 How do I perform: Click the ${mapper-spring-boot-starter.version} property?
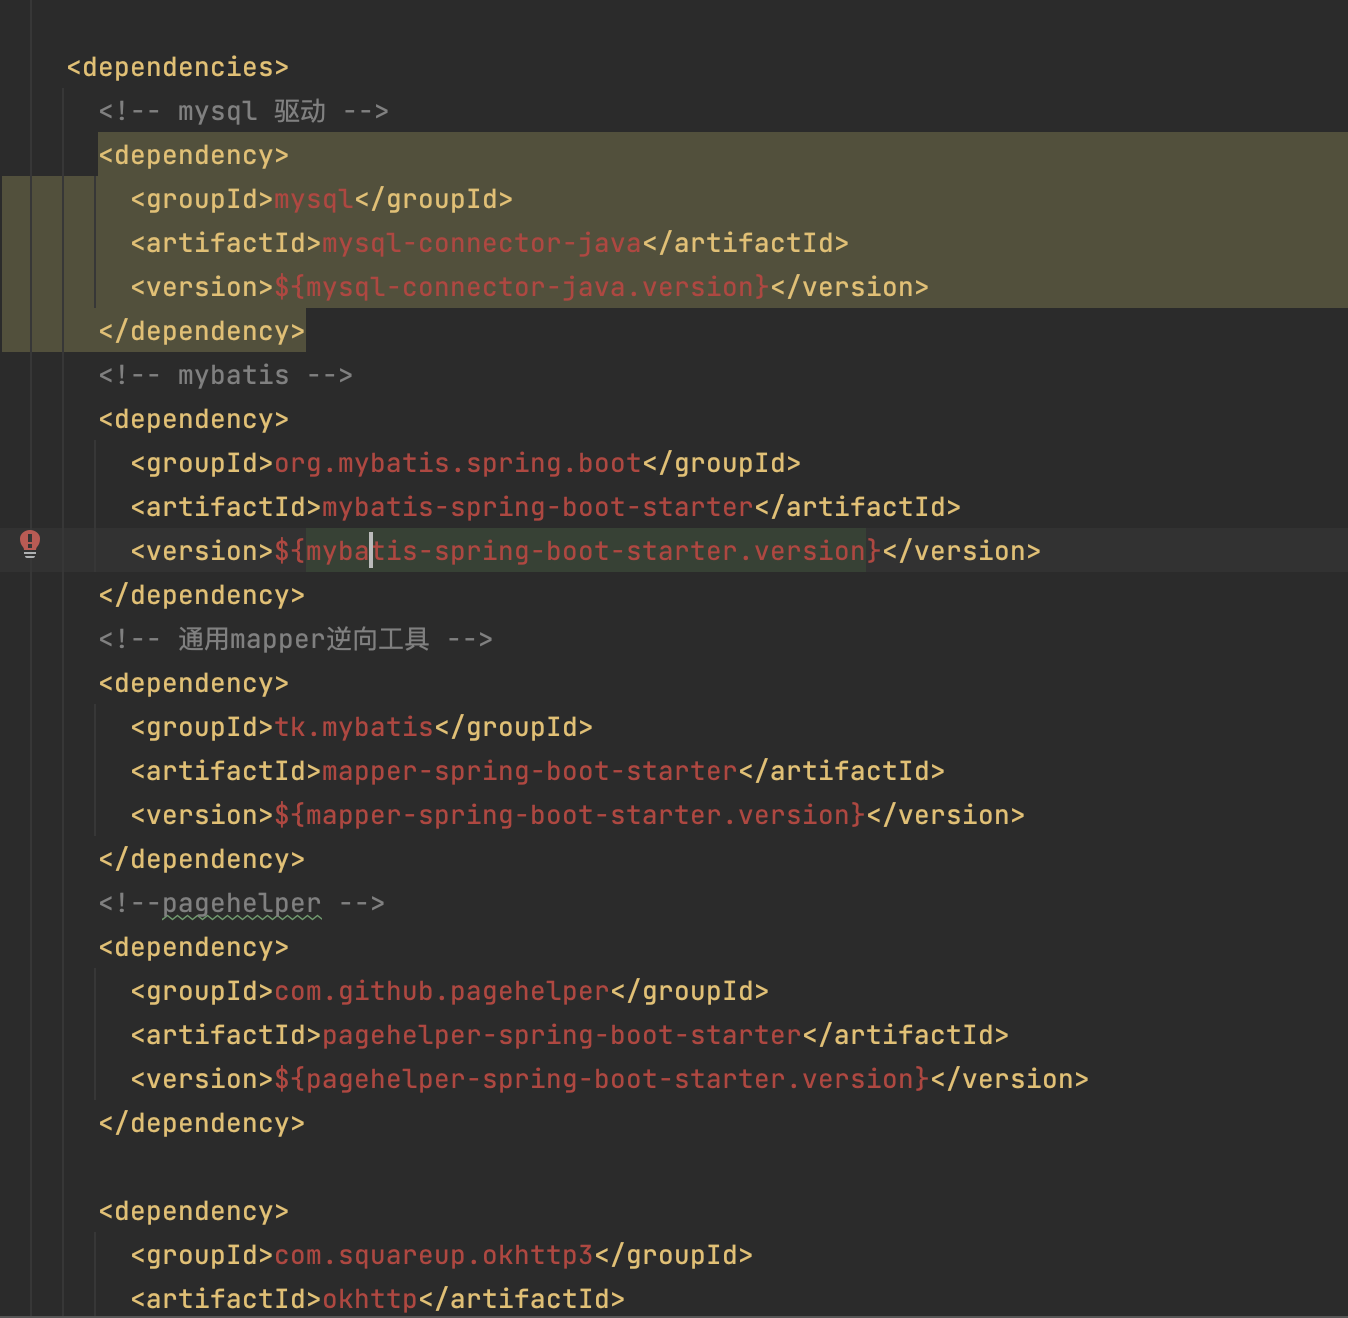[x=570, y=815]
